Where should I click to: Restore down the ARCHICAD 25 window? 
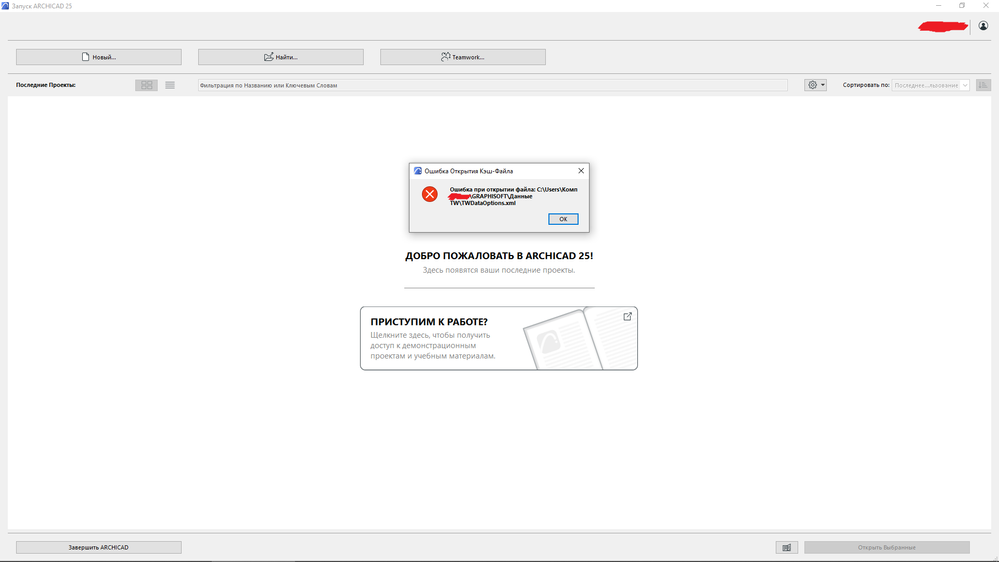point(962,6)
